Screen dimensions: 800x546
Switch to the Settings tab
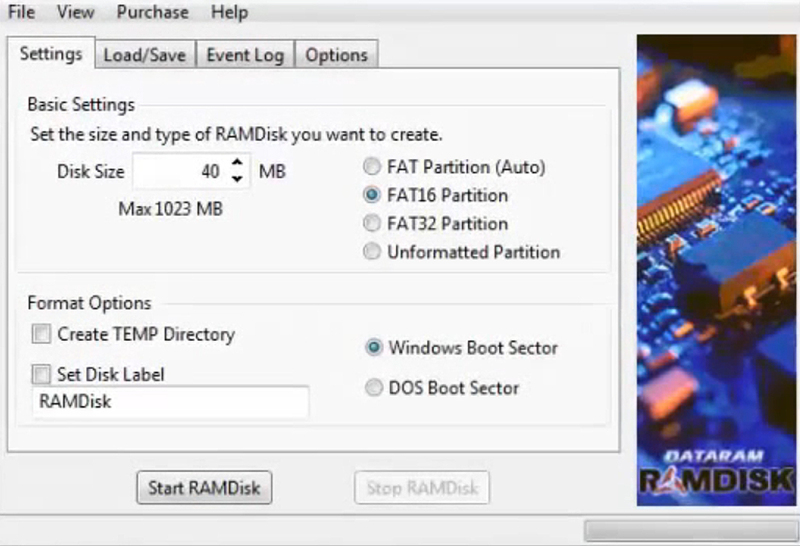coord(51,53)
